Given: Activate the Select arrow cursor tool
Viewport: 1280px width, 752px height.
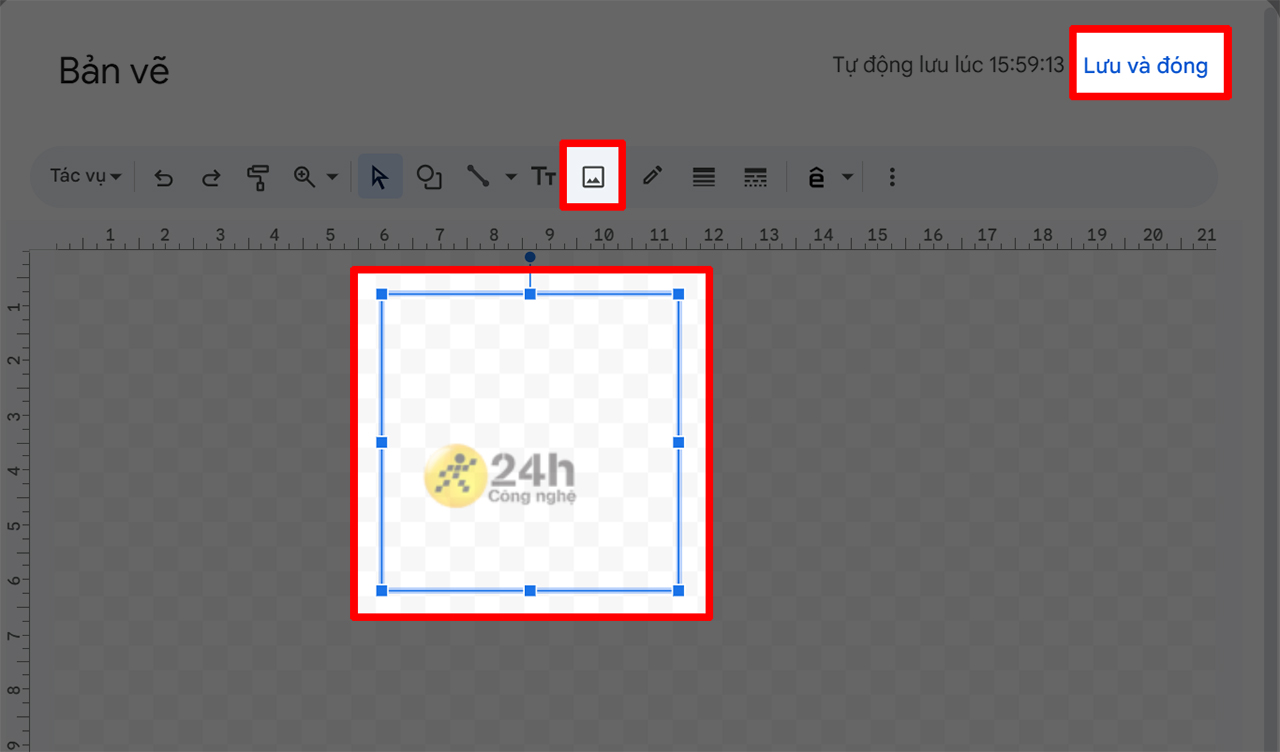Looking at the screenshot, I should [380, 177].
